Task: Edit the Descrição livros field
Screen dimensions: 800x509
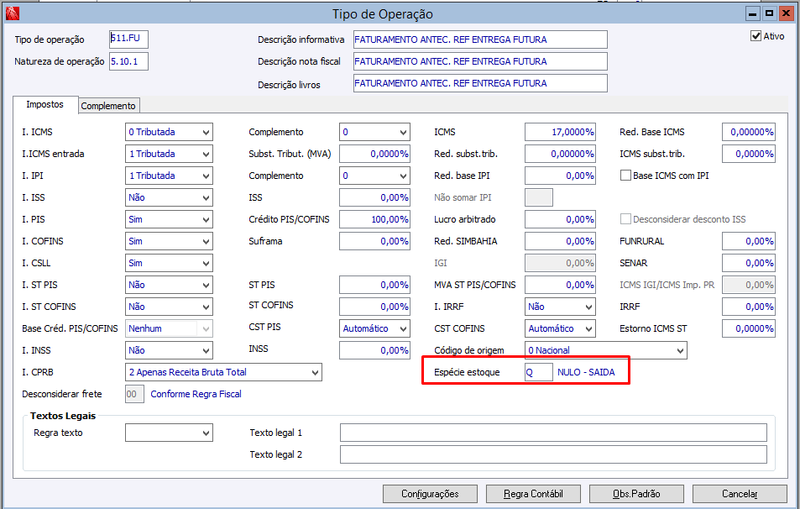Action: 480,83
